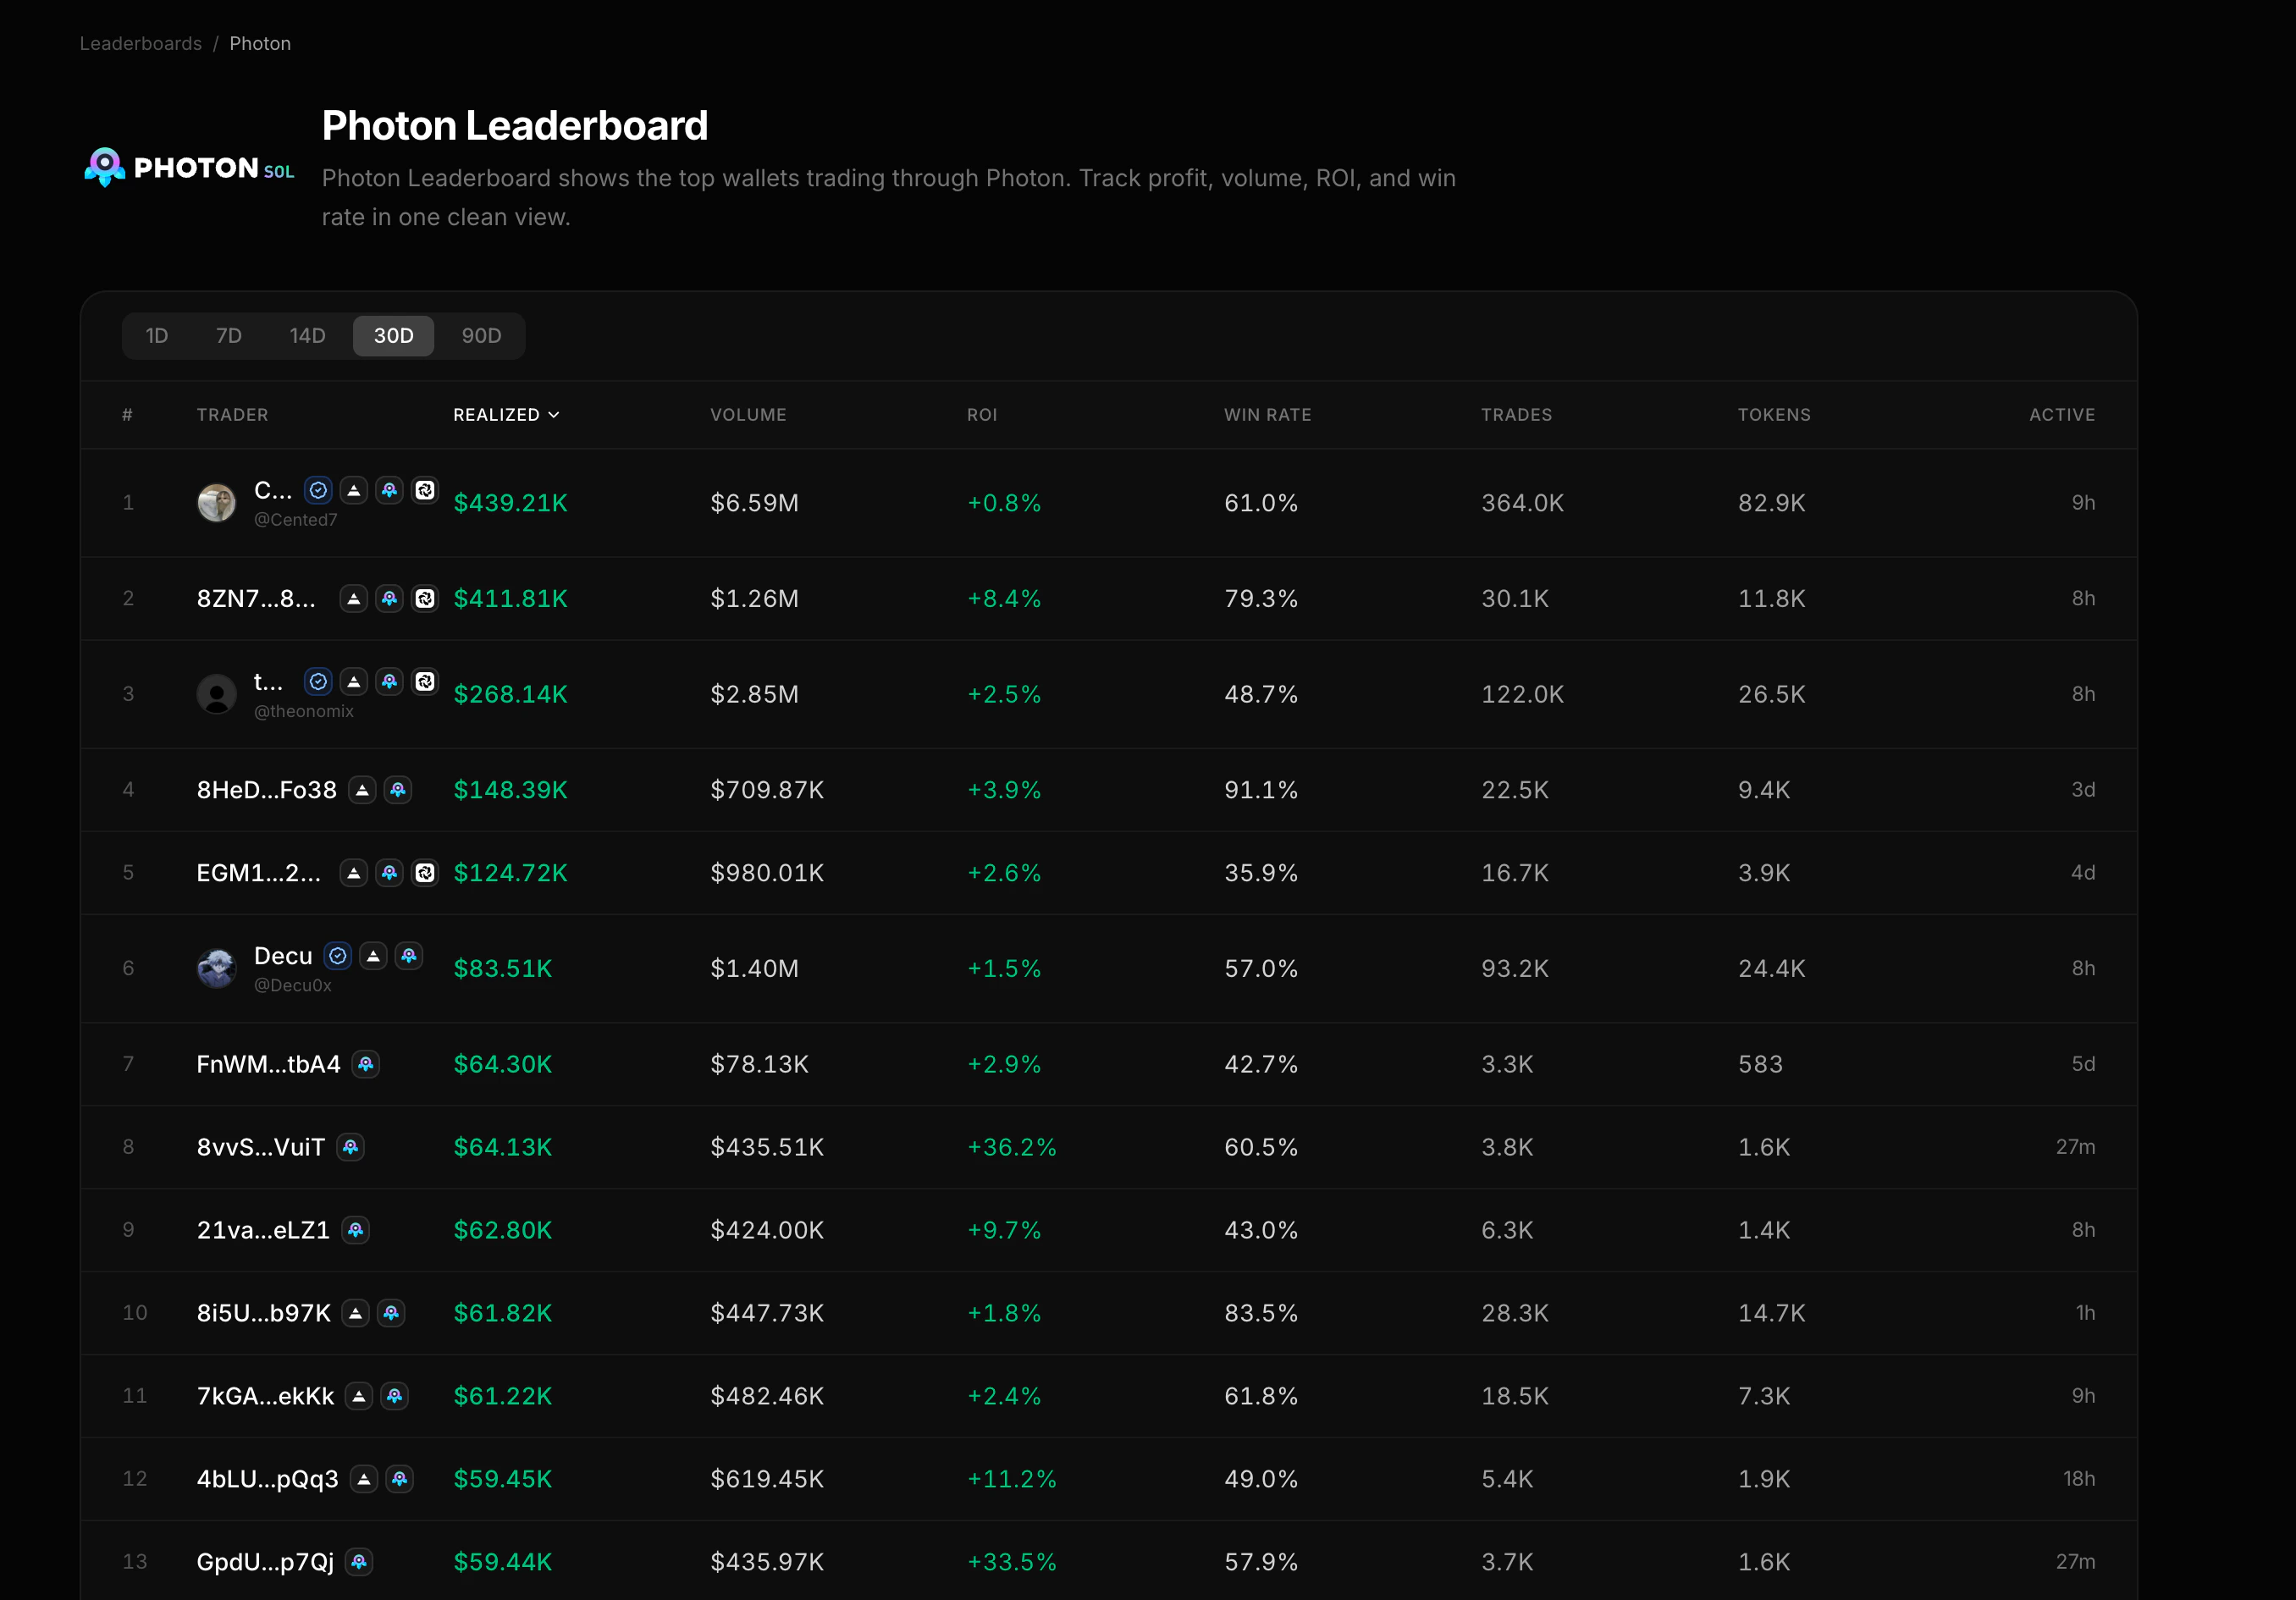The width and height of the screenshot is (2296, 1600).
Task: Click the Photon rocket badge beside FnWM...tbA4
Action: pyautogui.click(x=366, y=1064)
